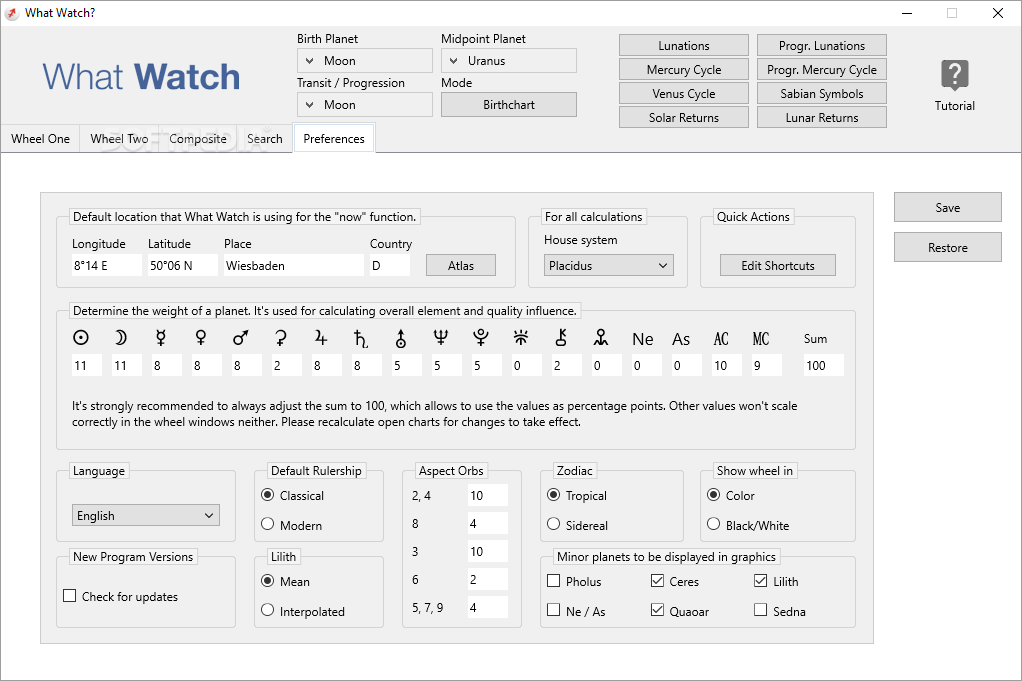Viewport: 1022px width, 681px height.
Task: Expand the House system Placidus dropdown
Action: click(609, 265)
